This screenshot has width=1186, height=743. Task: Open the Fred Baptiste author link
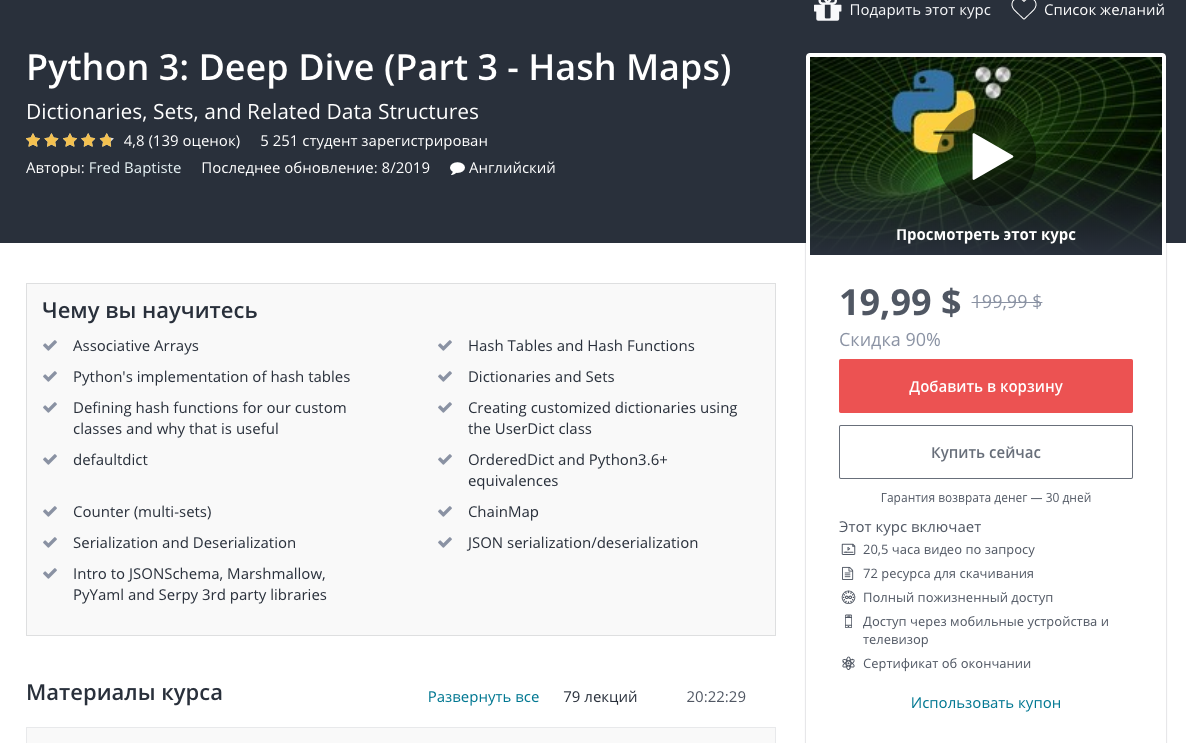(135, 168)
